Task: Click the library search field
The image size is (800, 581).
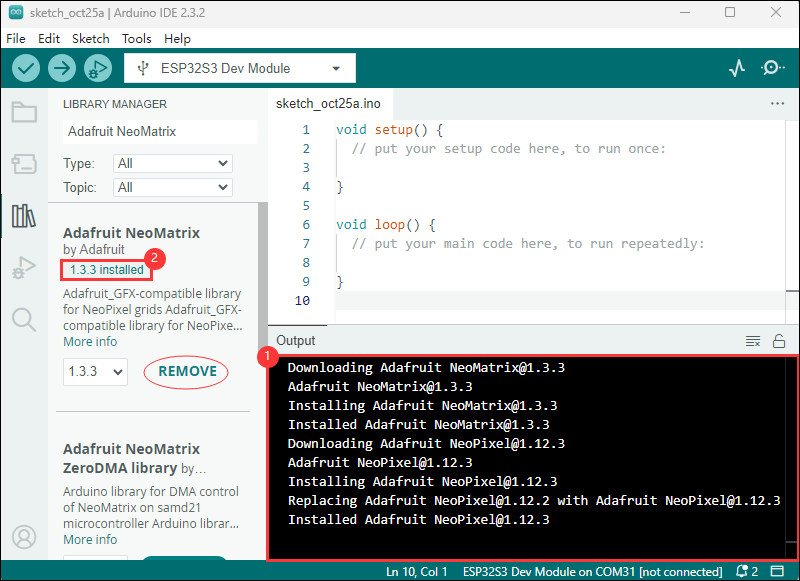Action: point(160,132)
